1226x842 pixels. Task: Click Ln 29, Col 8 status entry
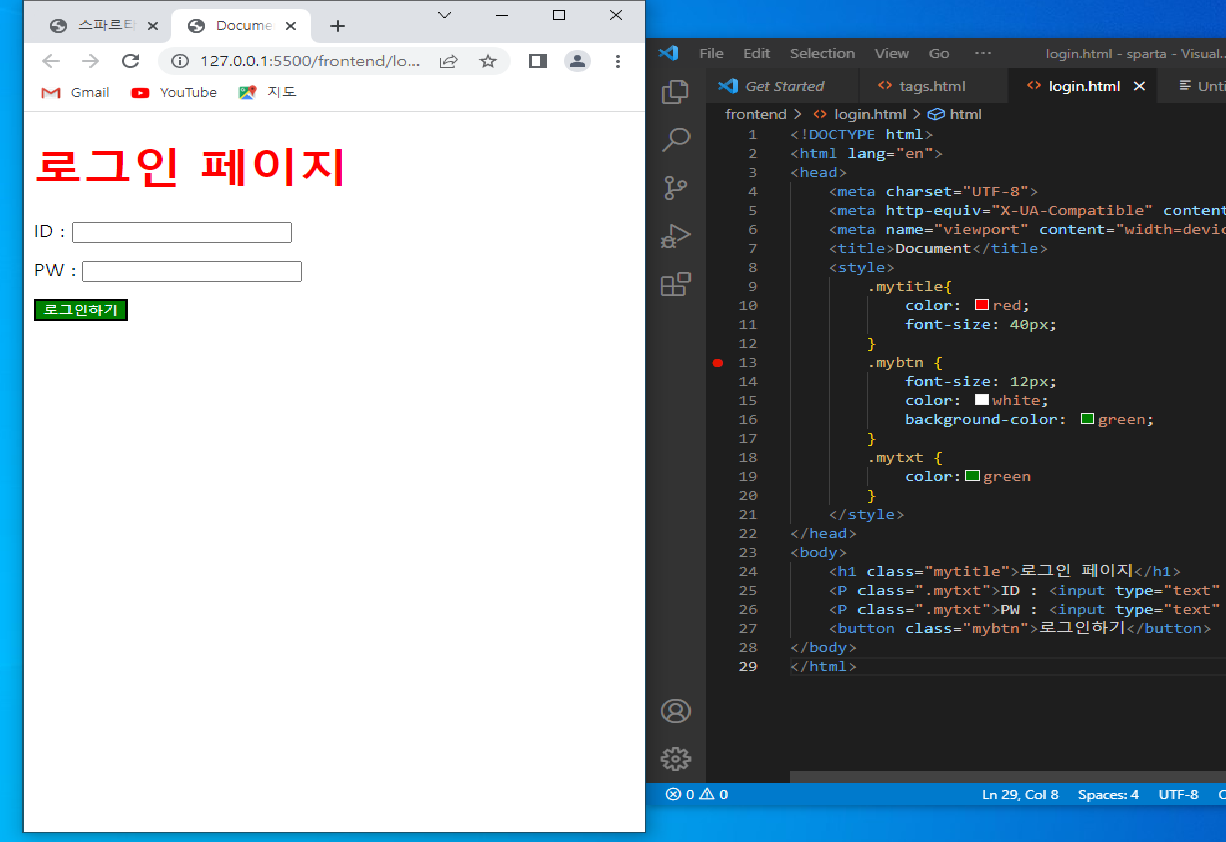[x=1020, y=794]
